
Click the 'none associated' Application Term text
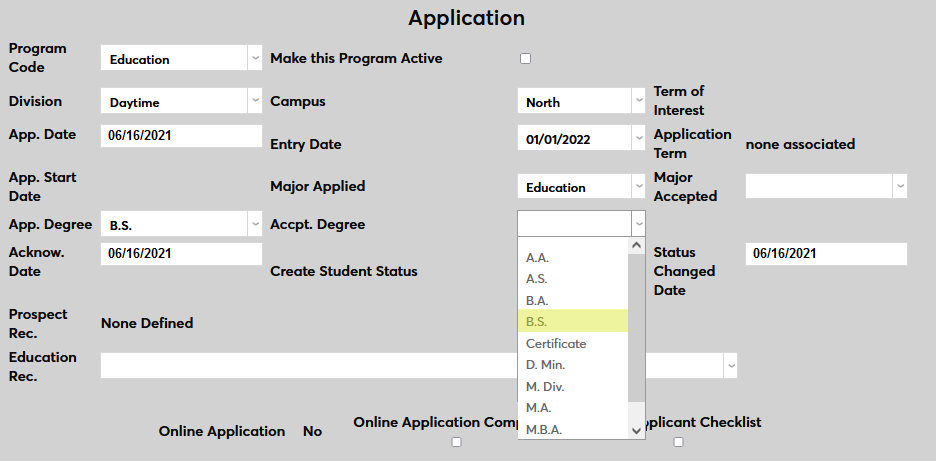pyautogui.click(x=800, y=144)
